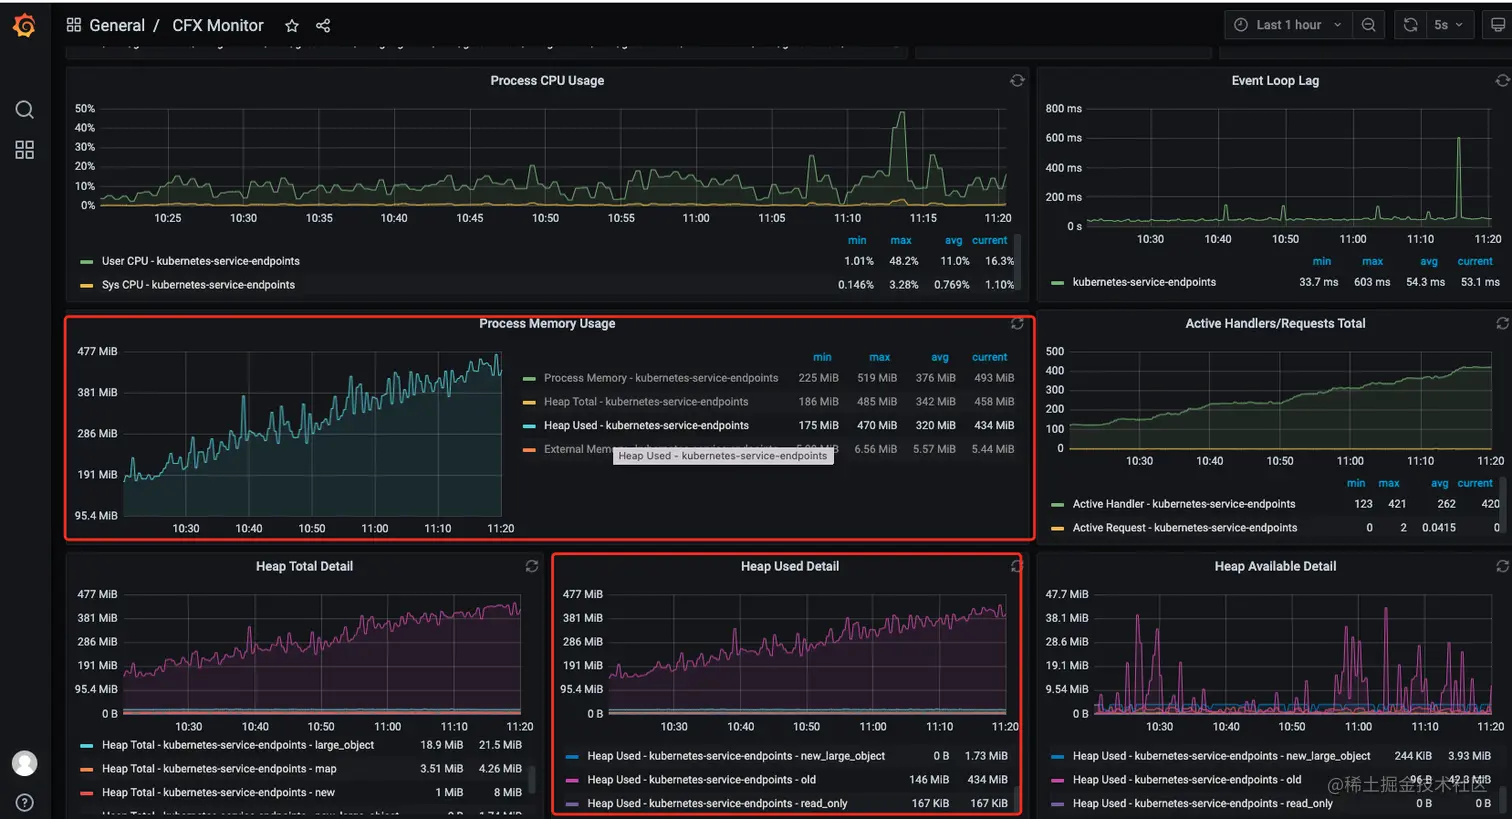Click the share dashboard icon

(x=323, y=26)
